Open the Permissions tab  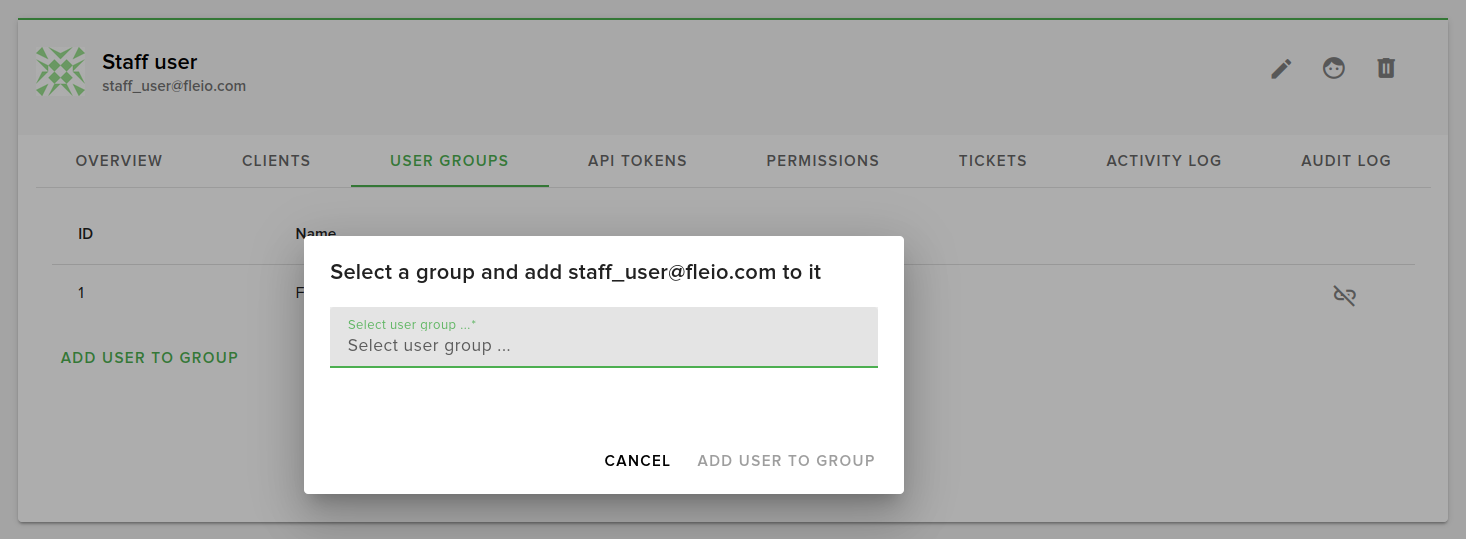[x=822, y=161]
